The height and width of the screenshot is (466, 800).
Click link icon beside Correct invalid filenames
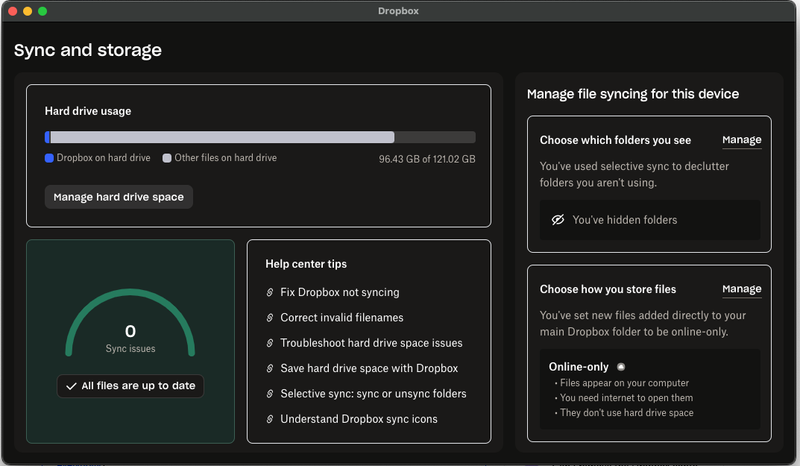(x=269, y=318)
